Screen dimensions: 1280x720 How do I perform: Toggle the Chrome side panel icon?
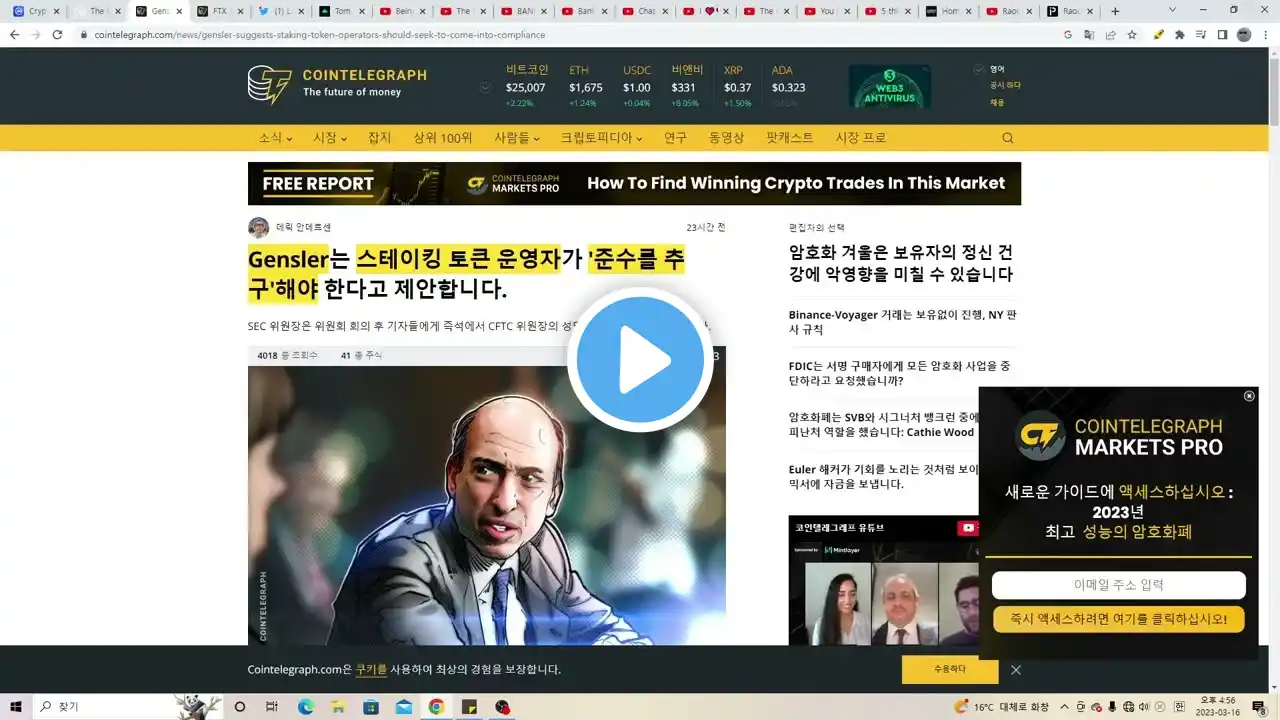click(1222, 34)
